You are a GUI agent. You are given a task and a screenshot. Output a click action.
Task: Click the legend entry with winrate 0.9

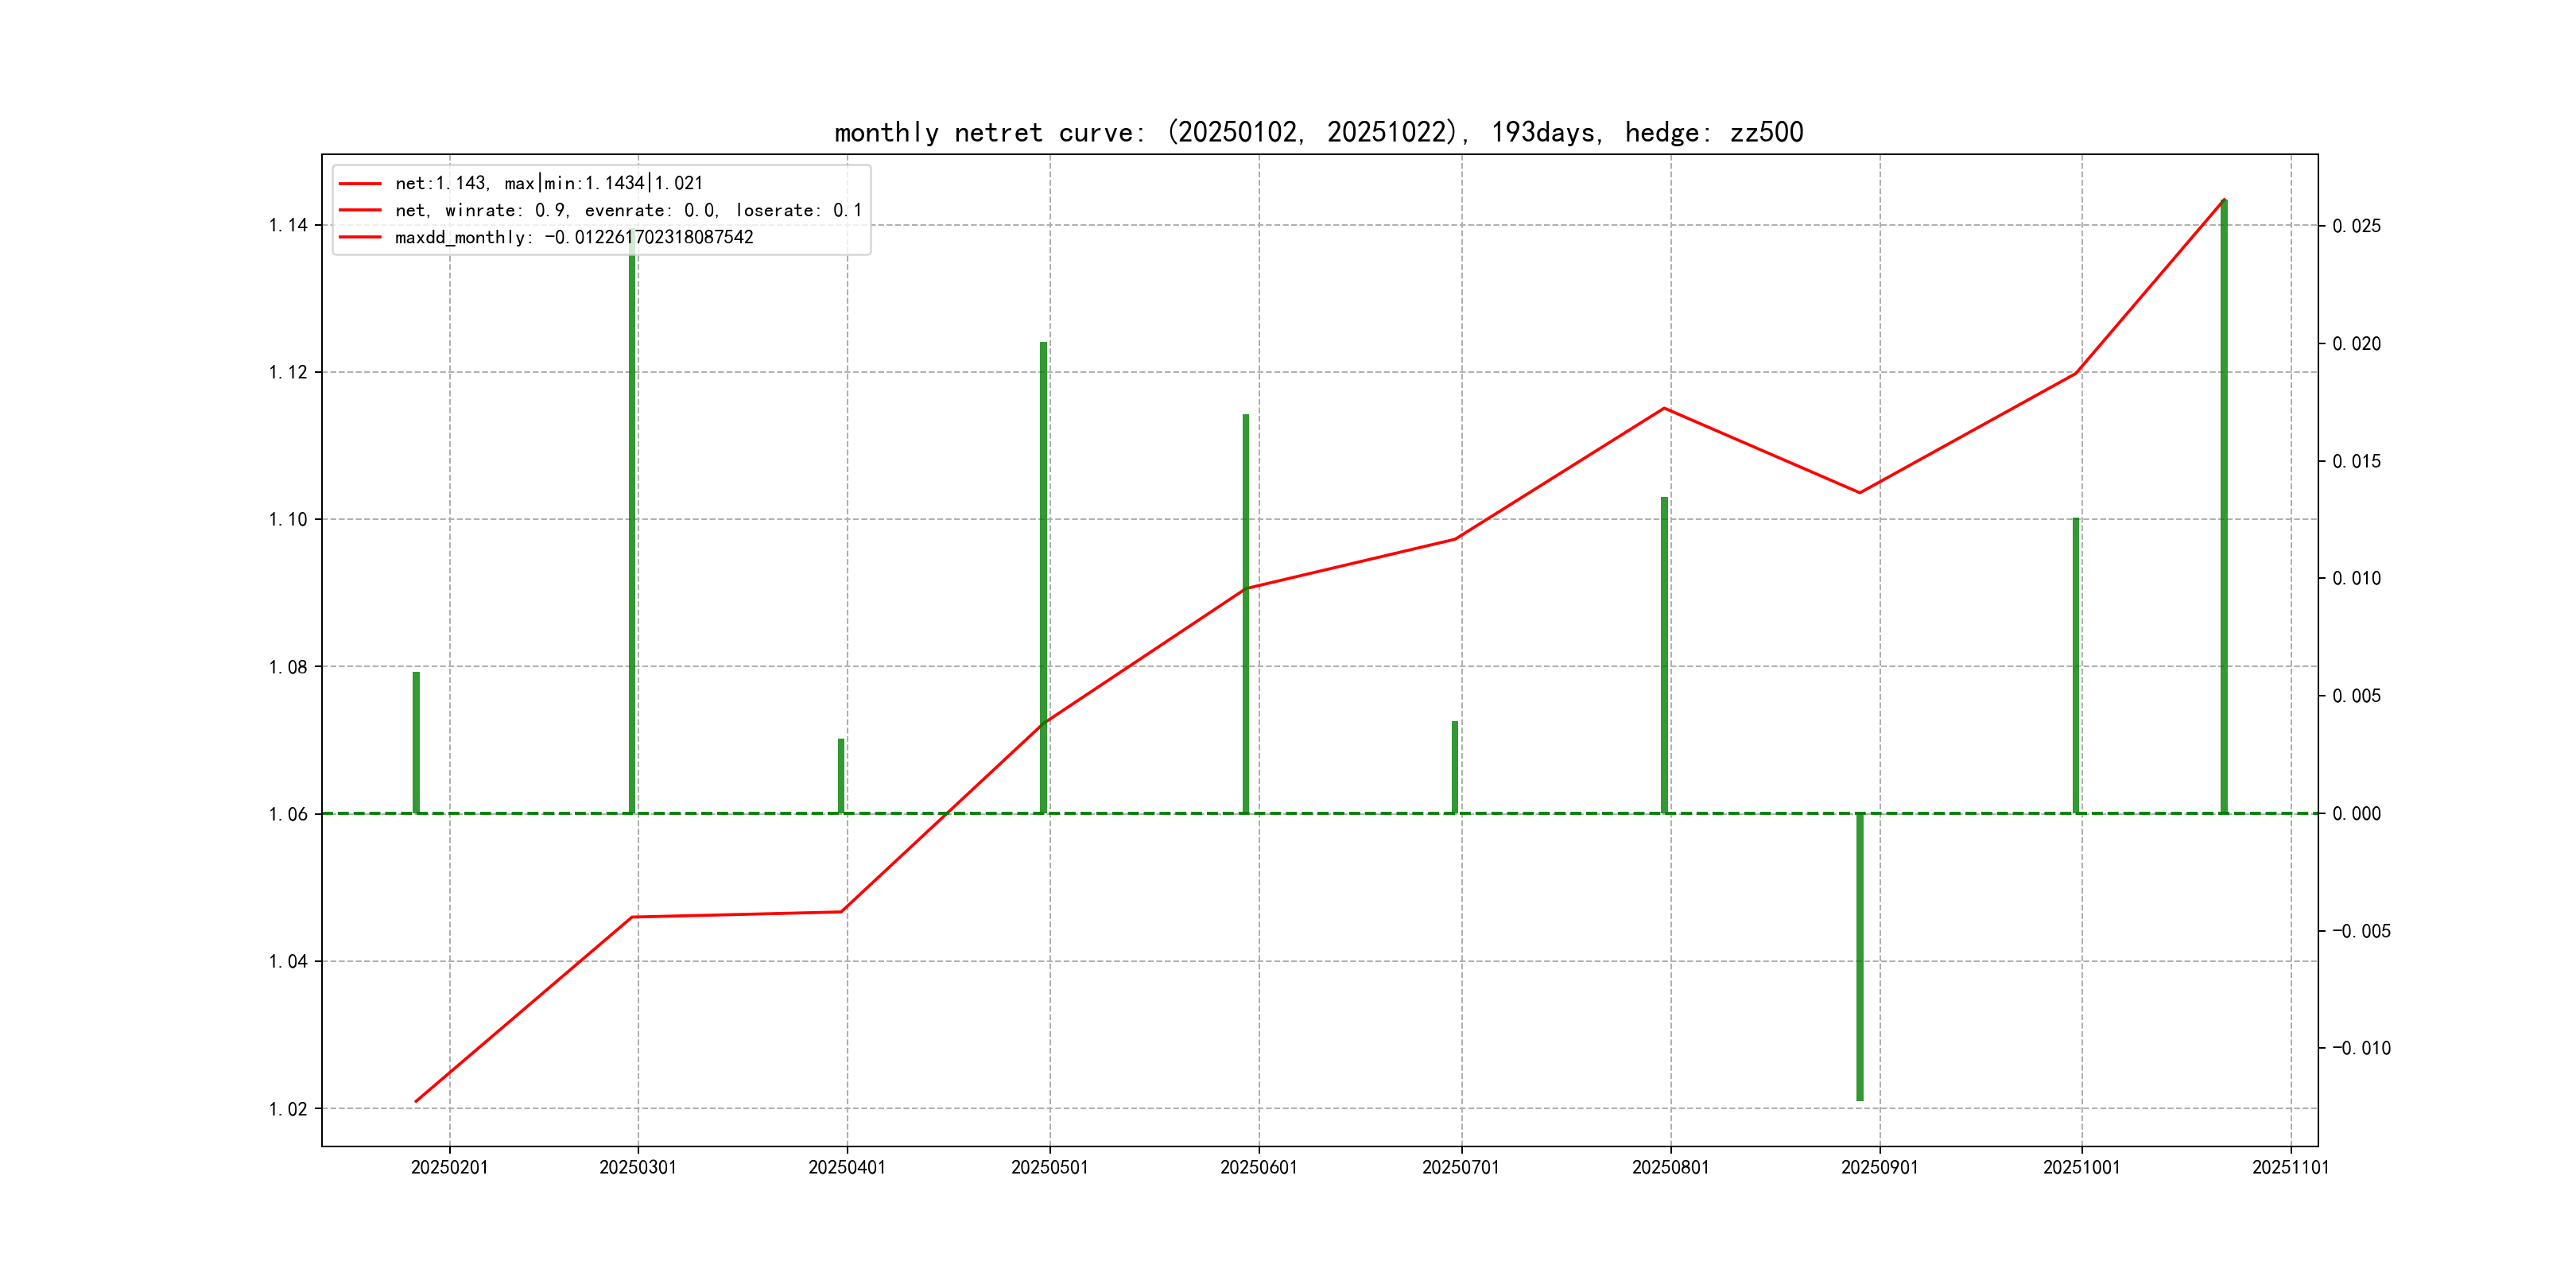pyautogui.click(x=628, y=210)
